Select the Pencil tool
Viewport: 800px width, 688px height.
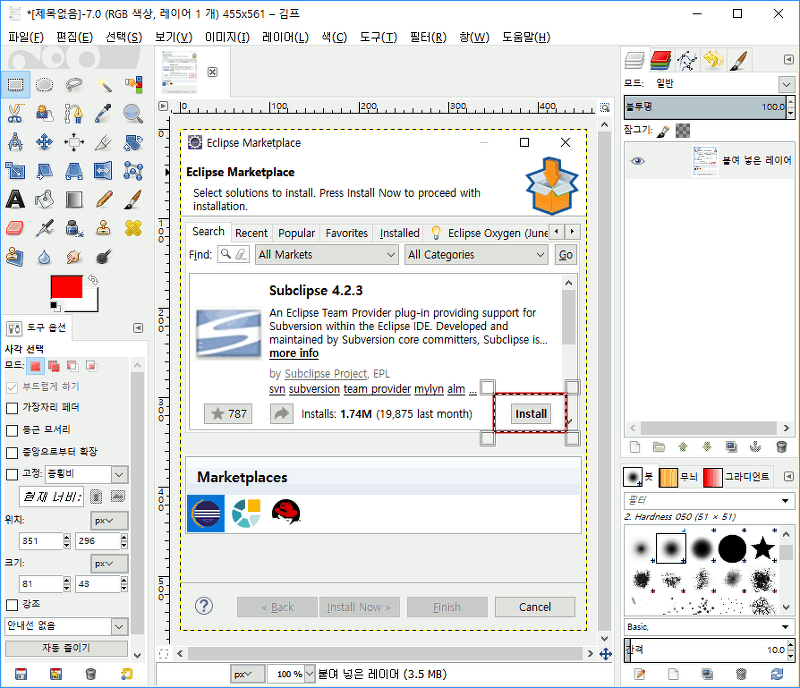pyautogui.click(x=104, y=200)
